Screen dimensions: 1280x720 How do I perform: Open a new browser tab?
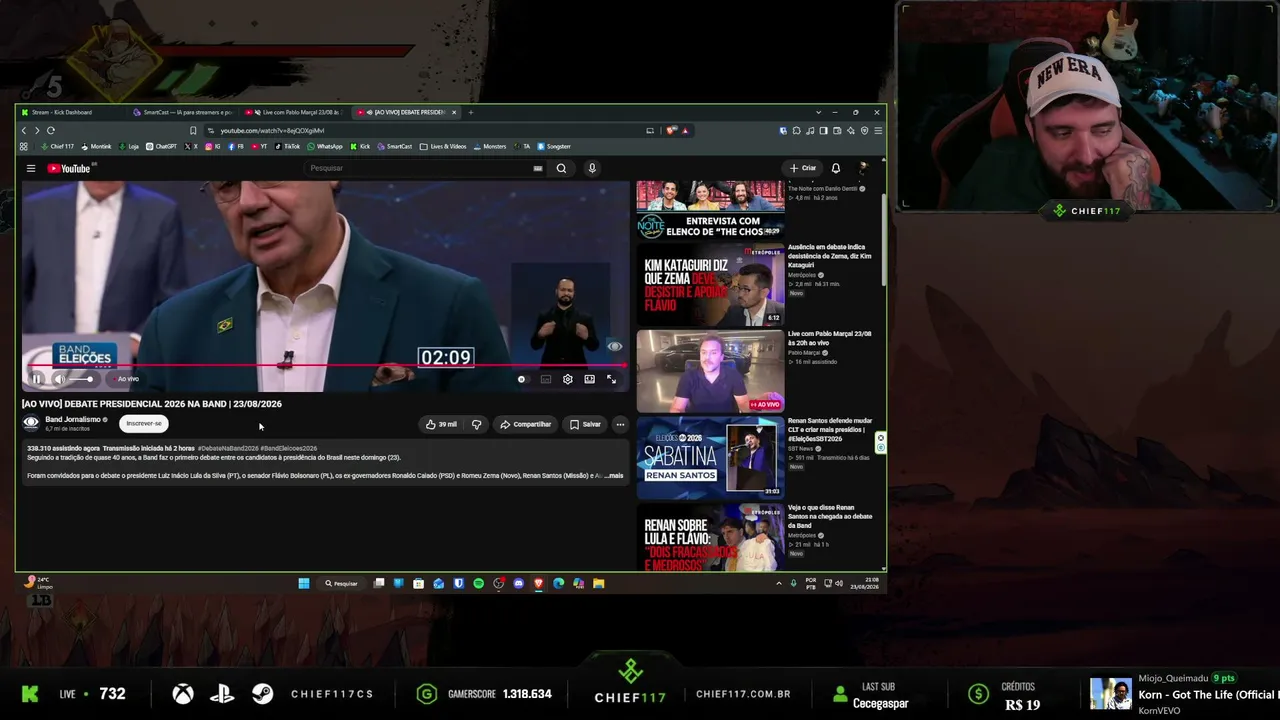pos(471,112)
